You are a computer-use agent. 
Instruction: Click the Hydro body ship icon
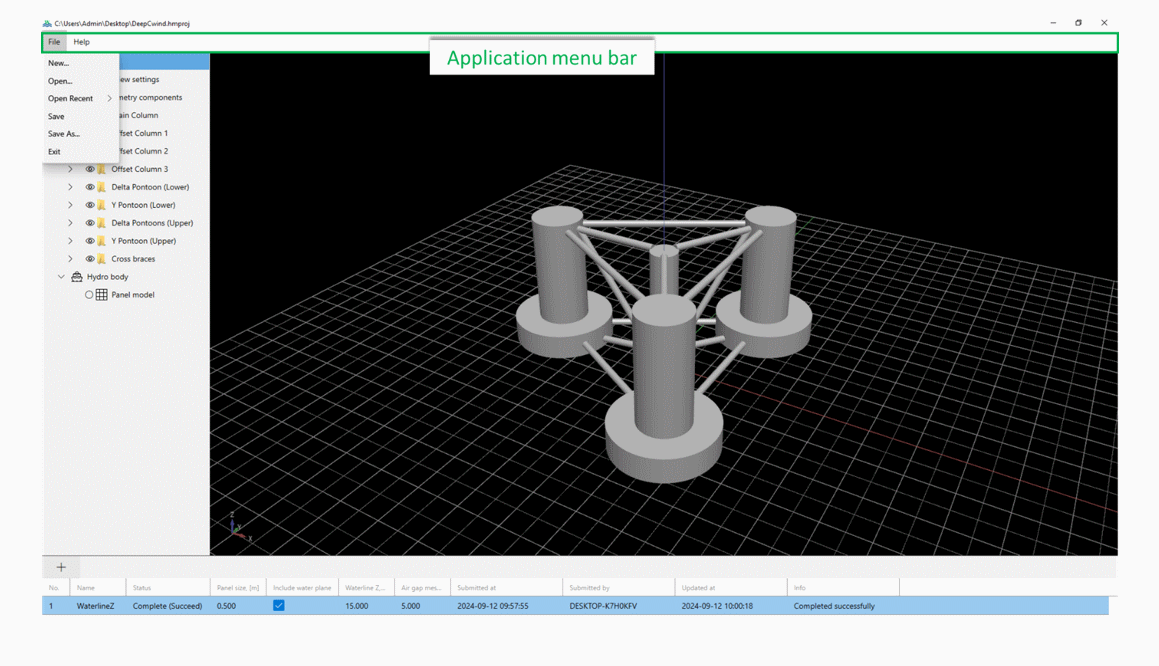[77, 276]
